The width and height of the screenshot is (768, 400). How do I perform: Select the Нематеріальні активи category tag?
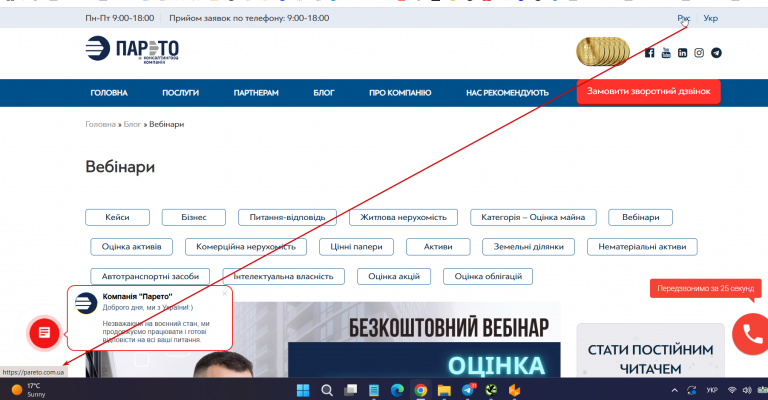[642, 247]
